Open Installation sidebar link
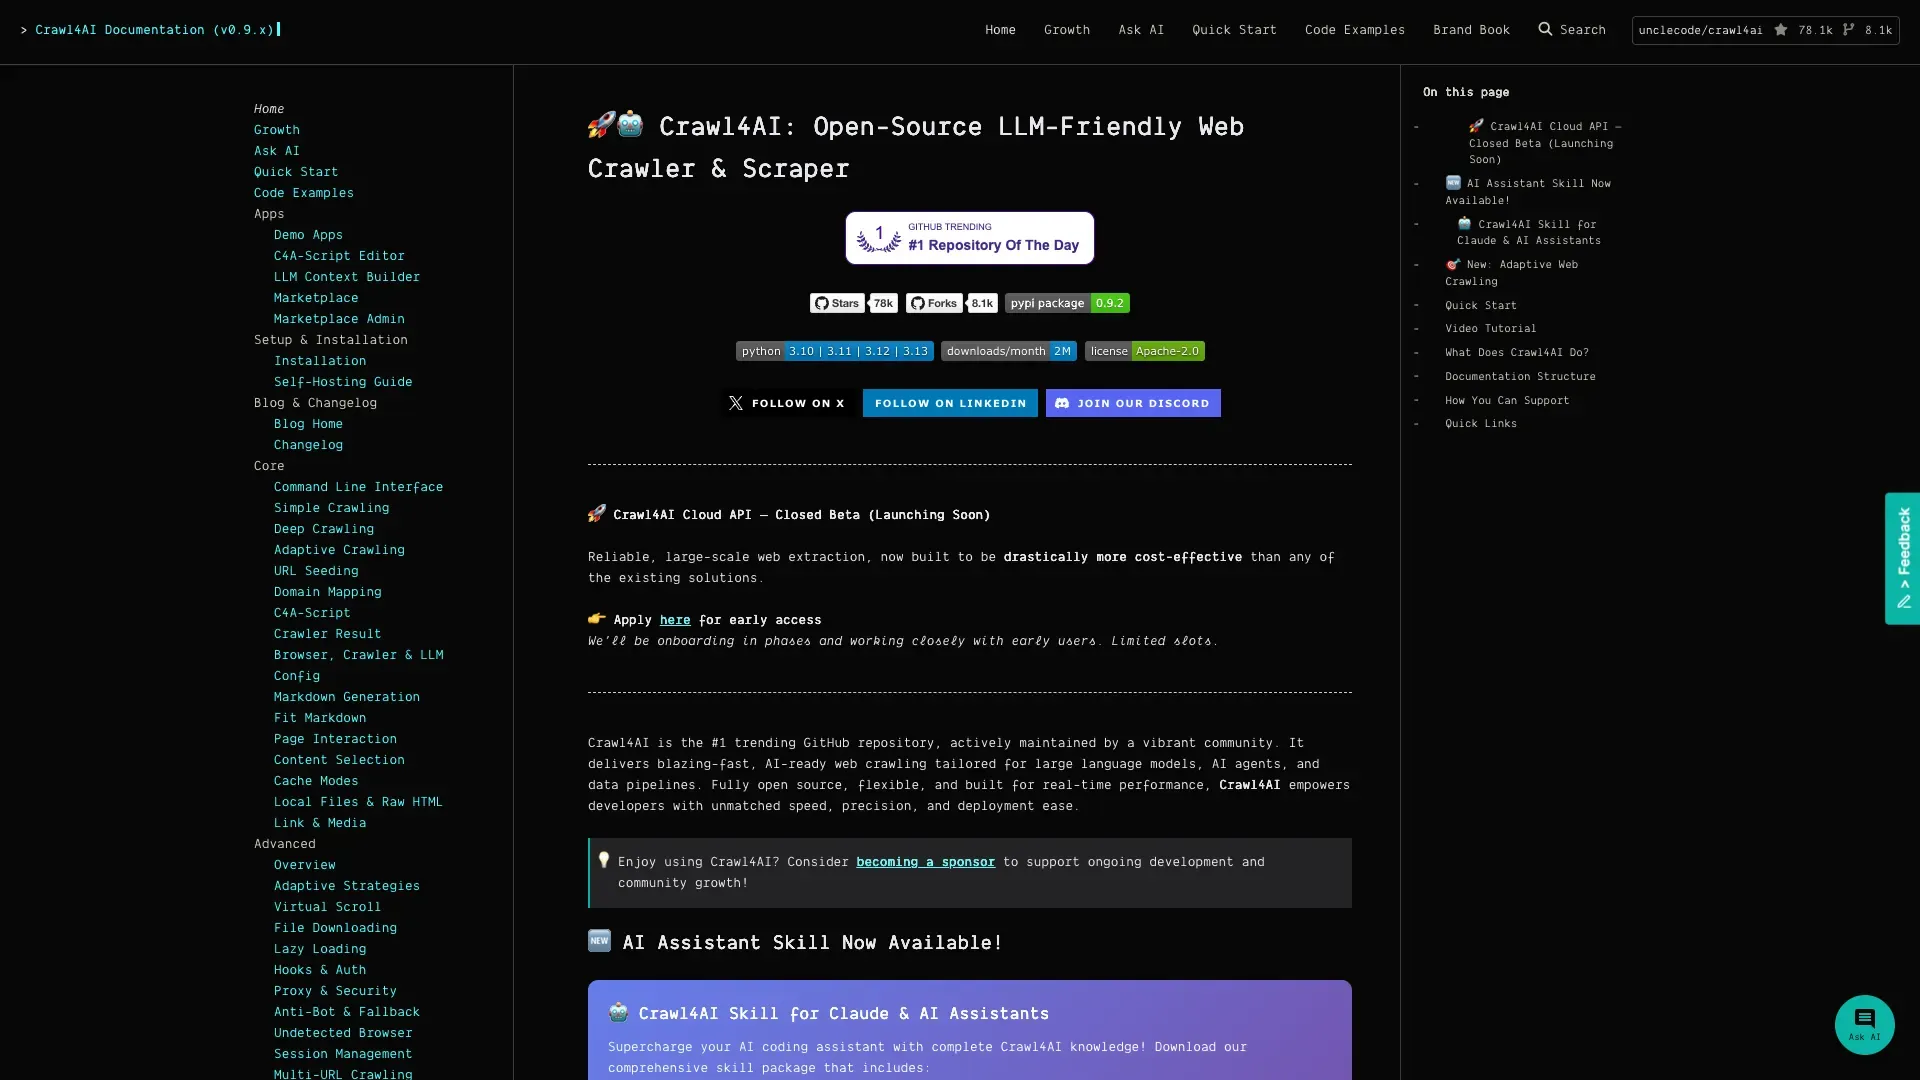The height and width of the screenshot is (1080, 1920). (320, 361)
